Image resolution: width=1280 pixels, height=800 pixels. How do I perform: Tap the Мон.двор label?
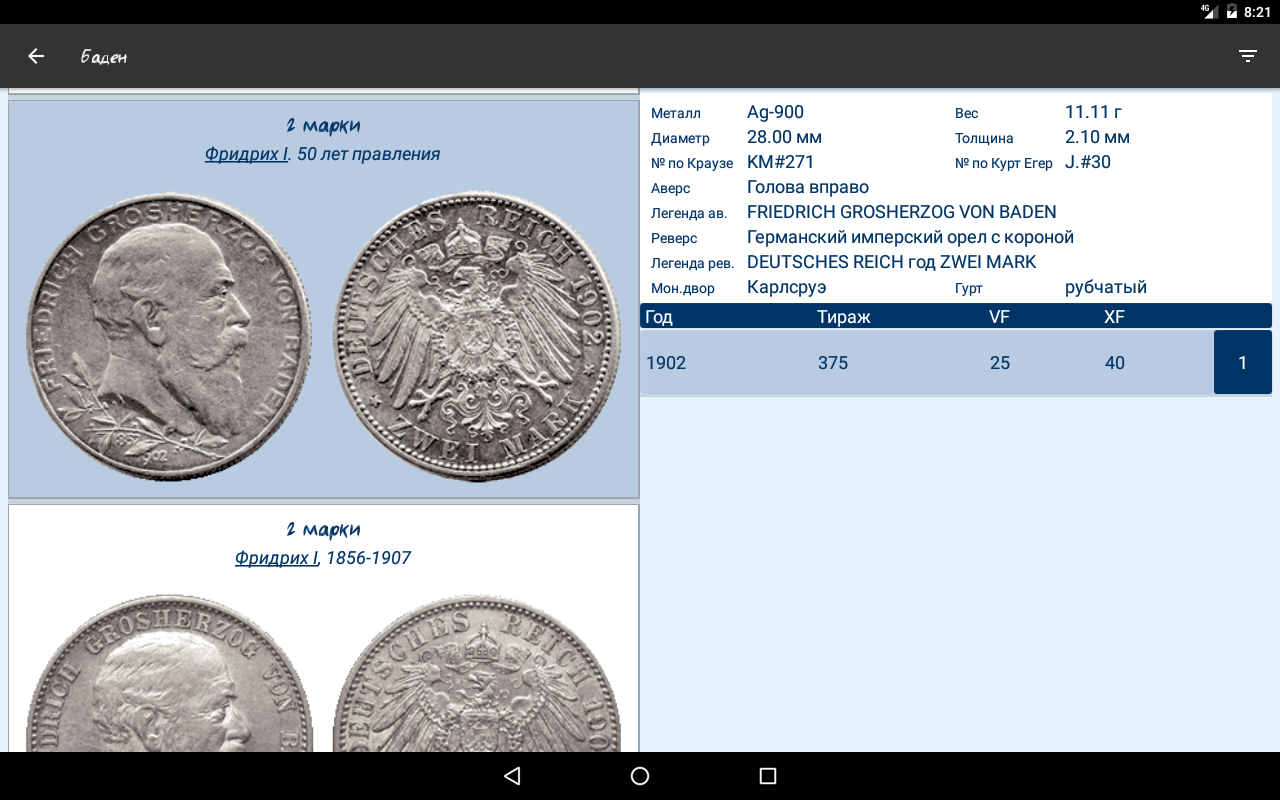[x=683, y=288]
